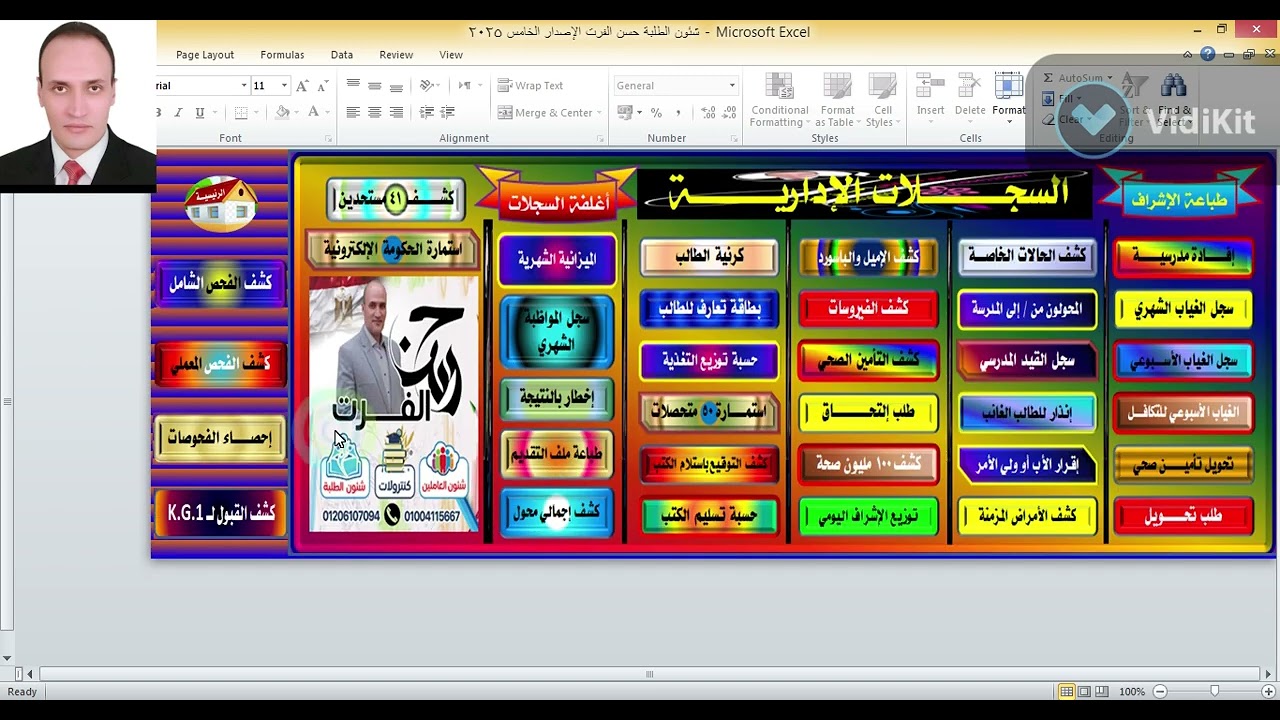Open Font dialog launcher
Viewport: 1280px width, 720px height.
point(327,139)
